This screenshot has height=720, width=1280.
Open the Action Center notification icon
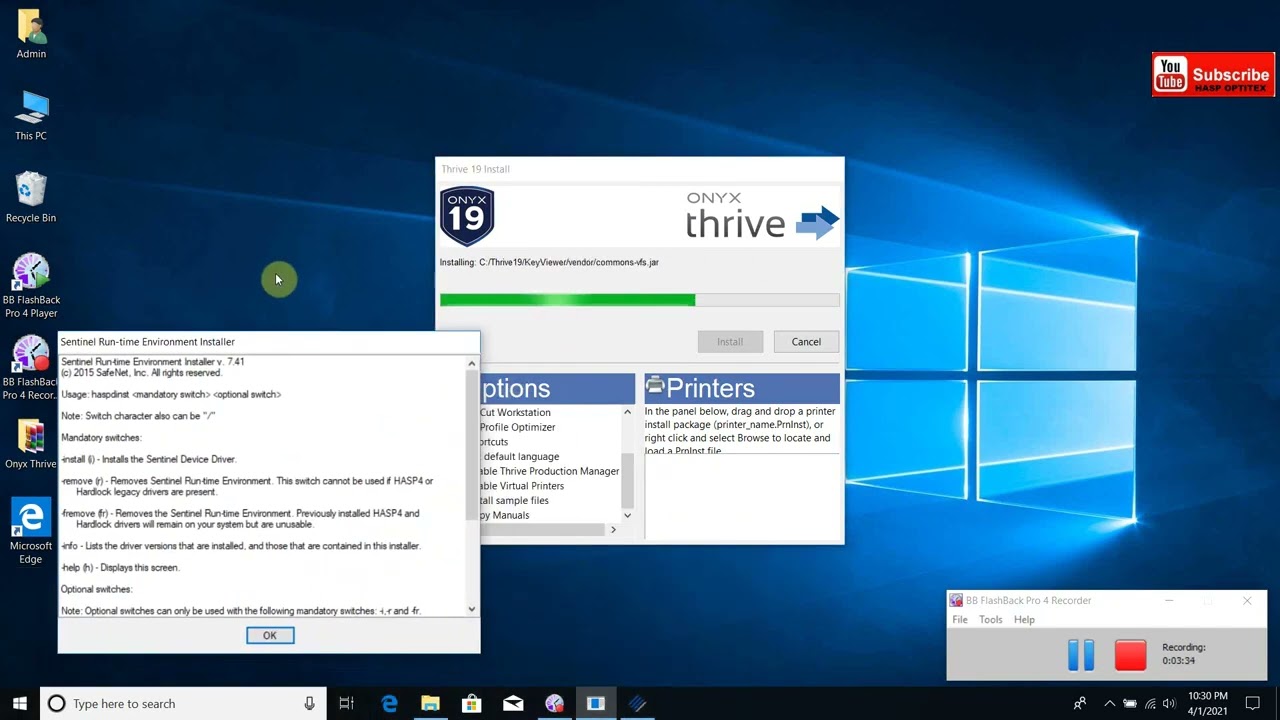[1253, 704]
